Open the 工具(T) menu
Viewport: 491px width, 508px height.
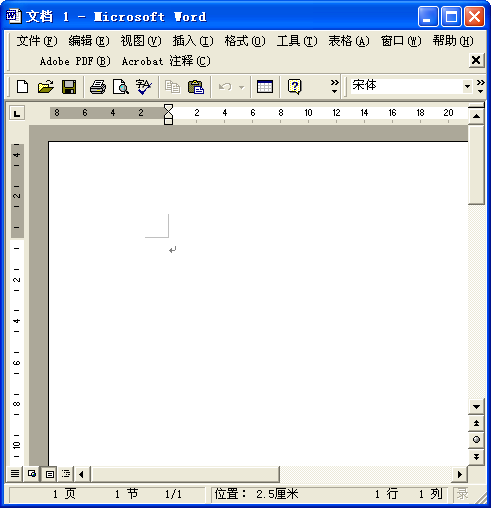[297, 41]
